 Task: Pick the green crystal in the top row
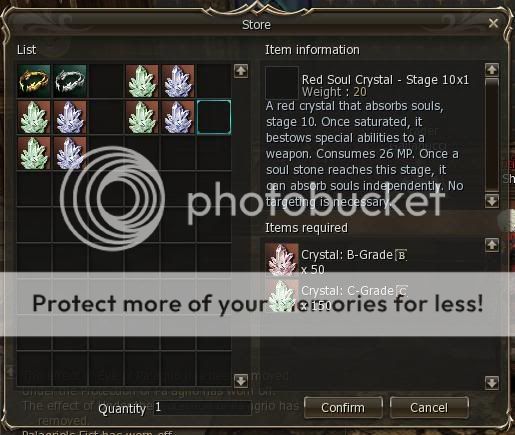click(142, 81)
